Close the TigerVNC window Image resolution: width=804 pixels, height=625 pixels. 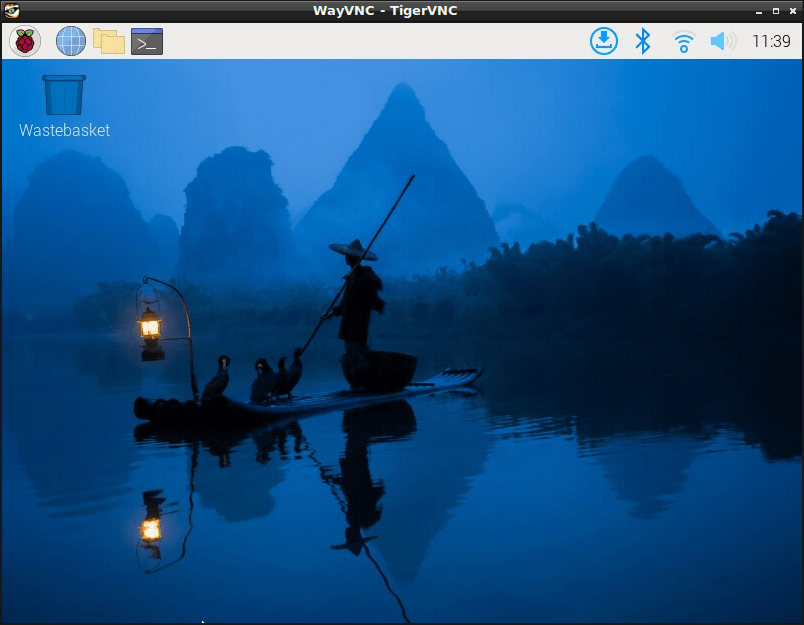[793, 11]
